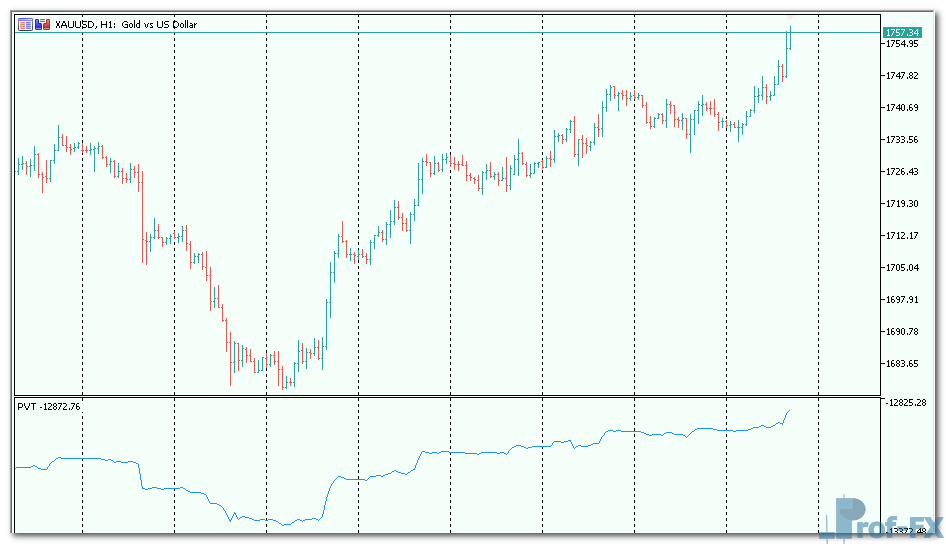Click the 1712.17 price scale label
Screen dimensions: 946x544
point(902,236)
